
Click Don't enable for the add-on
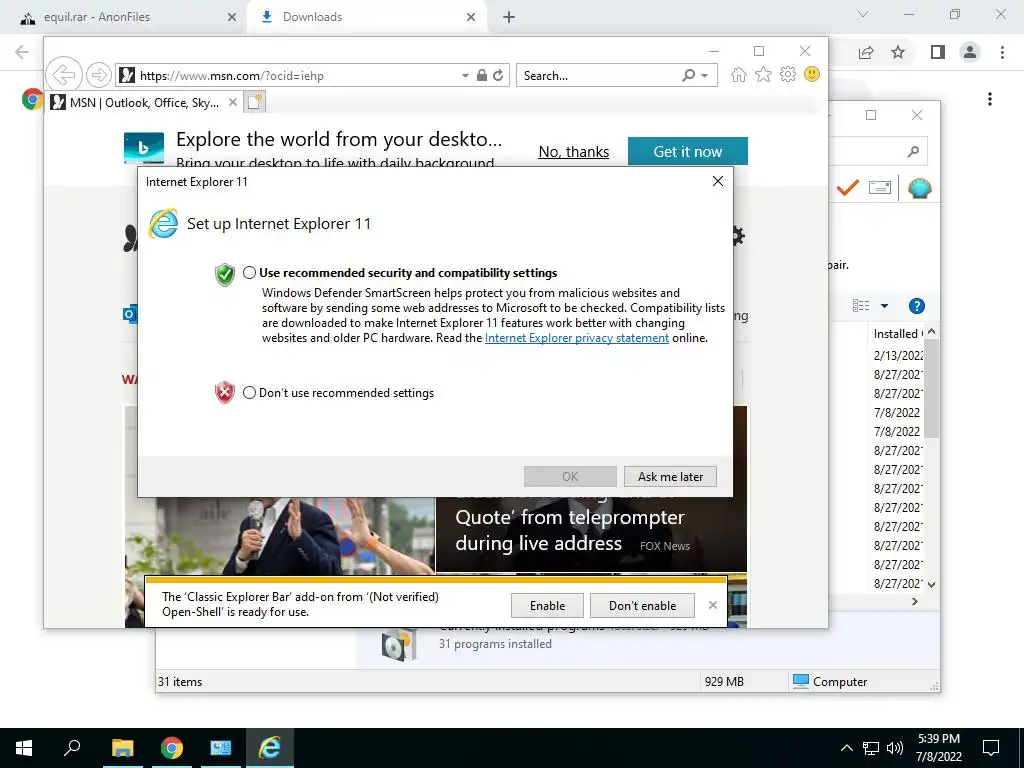coord(643,605)
